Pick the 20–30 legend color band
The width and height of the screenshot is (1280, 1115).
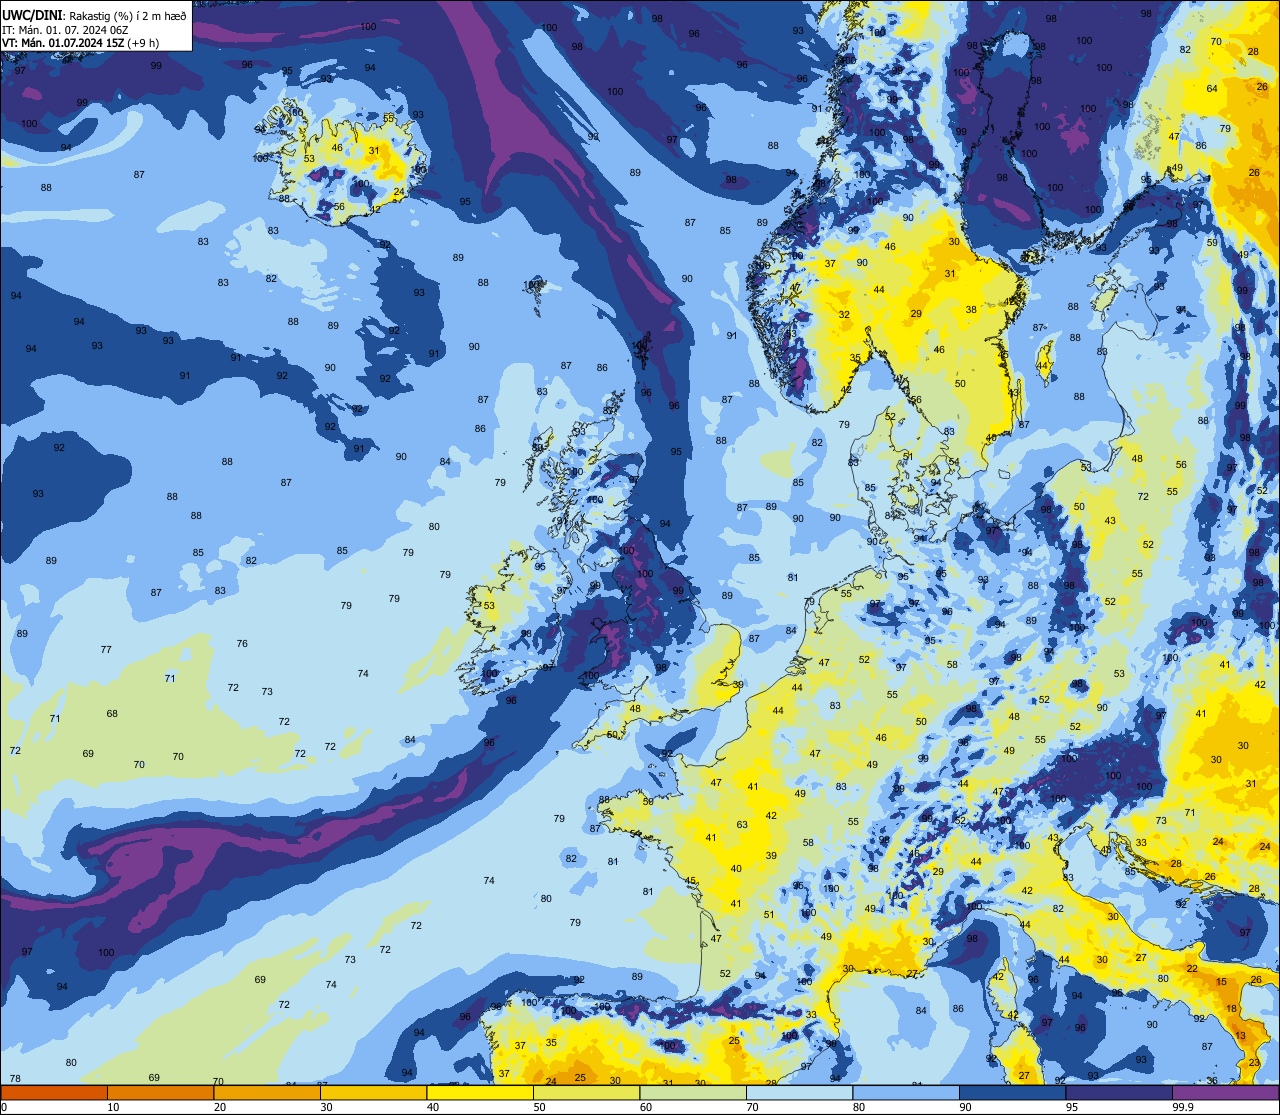(267, 1092)
